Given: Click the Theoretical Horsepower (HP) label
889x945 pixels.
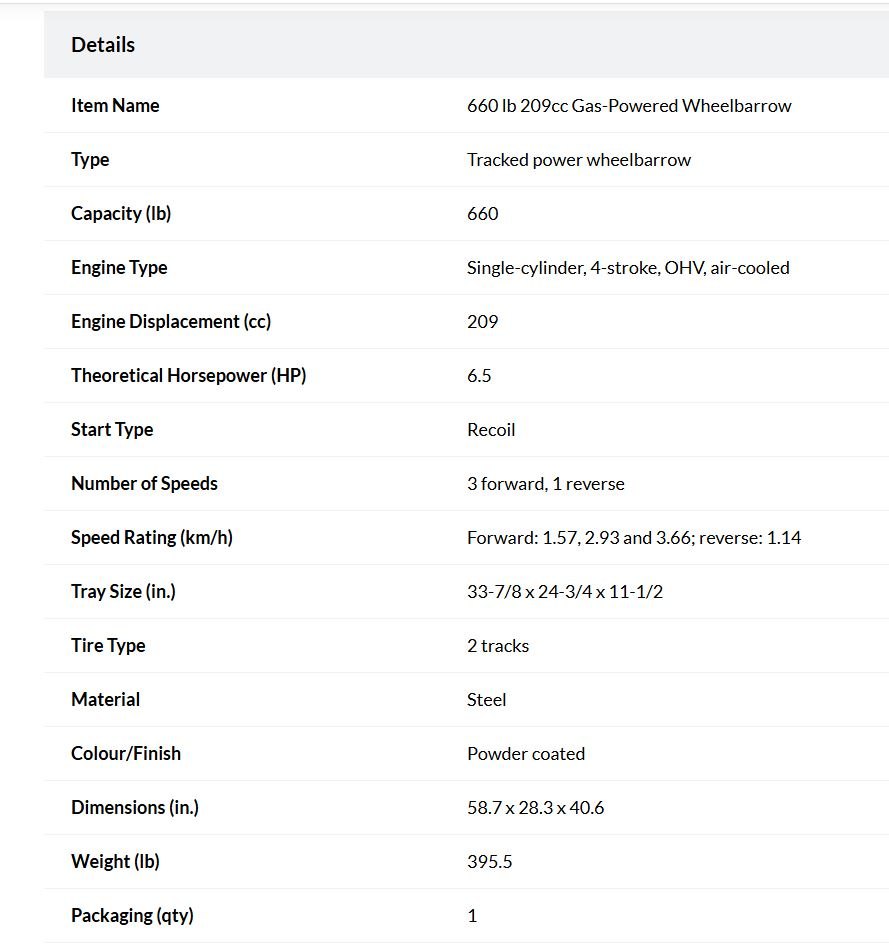Looking at the screenshot, I should coord(189,375).
